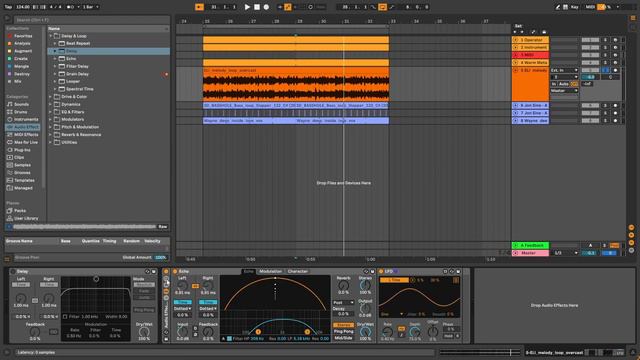Open the Ext. In input dropdown
640x360 pixels.
tap(564, 71)
